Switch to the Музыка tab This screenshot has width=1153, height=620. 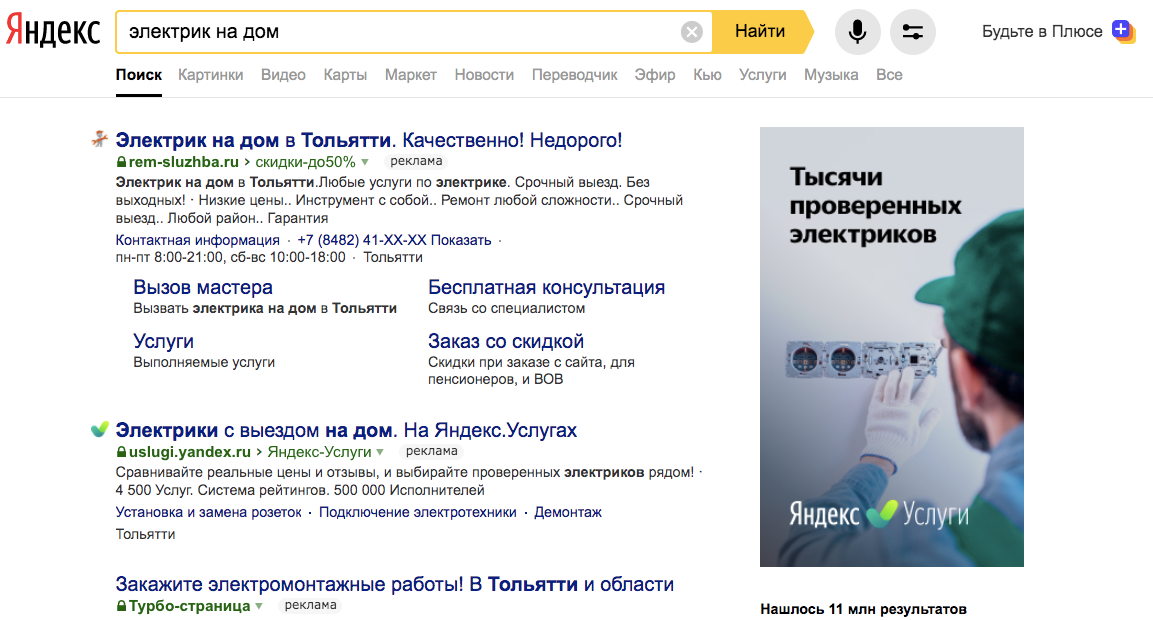click(x=831, y=75)
